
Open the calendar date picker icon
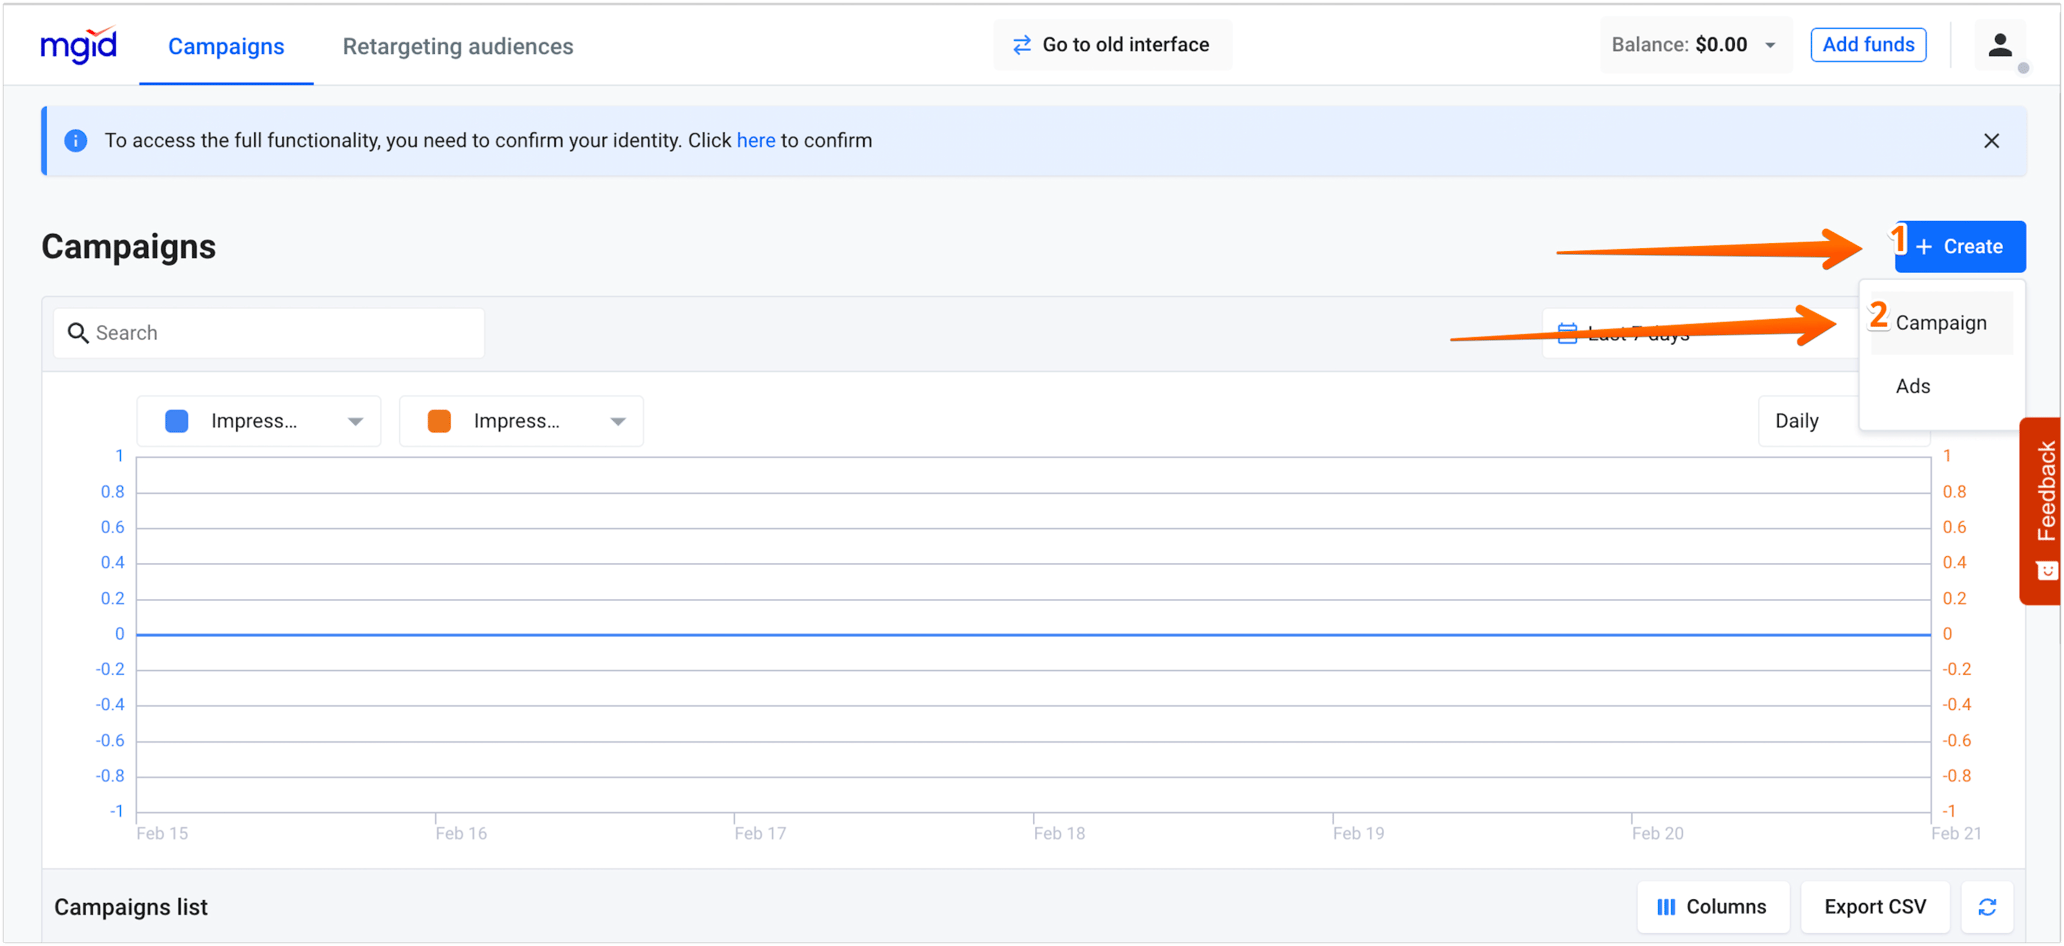coord(1568,332)
